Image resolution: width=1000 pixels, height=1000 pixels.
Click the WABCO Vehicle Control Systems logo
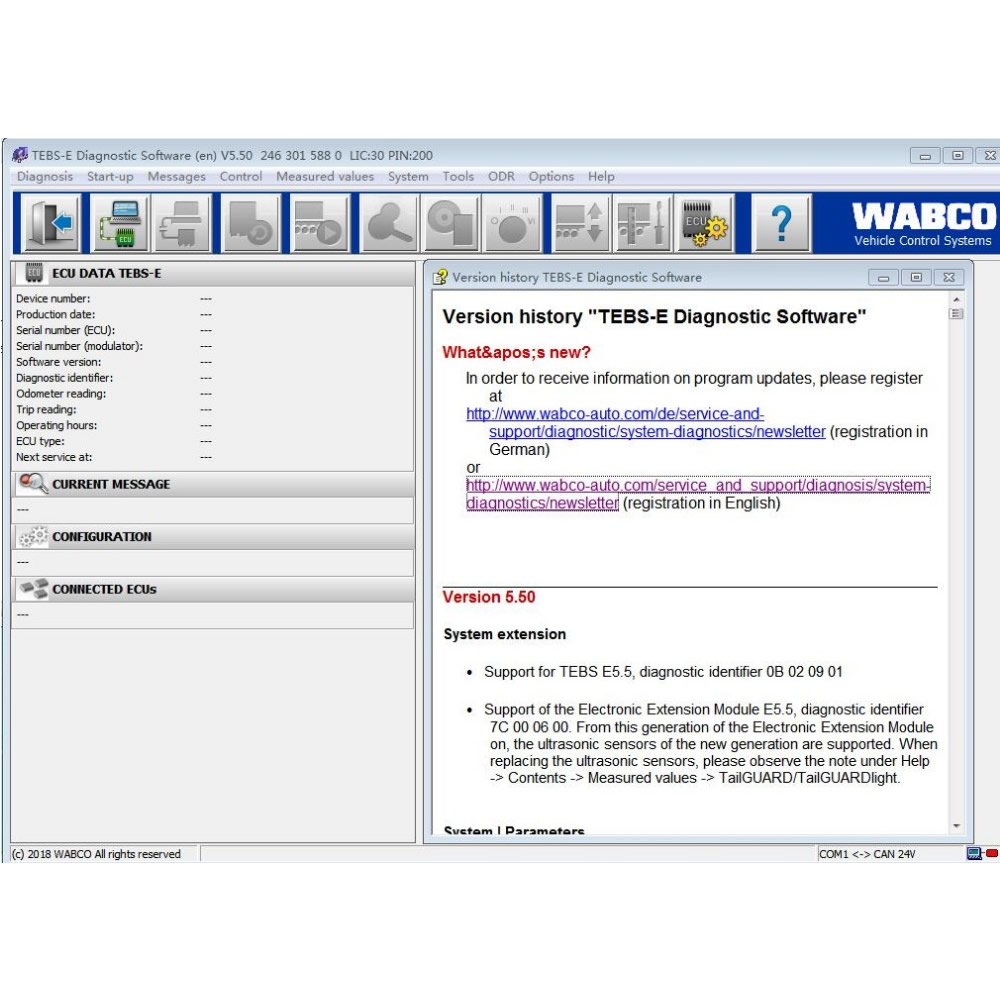coord(923,223)
